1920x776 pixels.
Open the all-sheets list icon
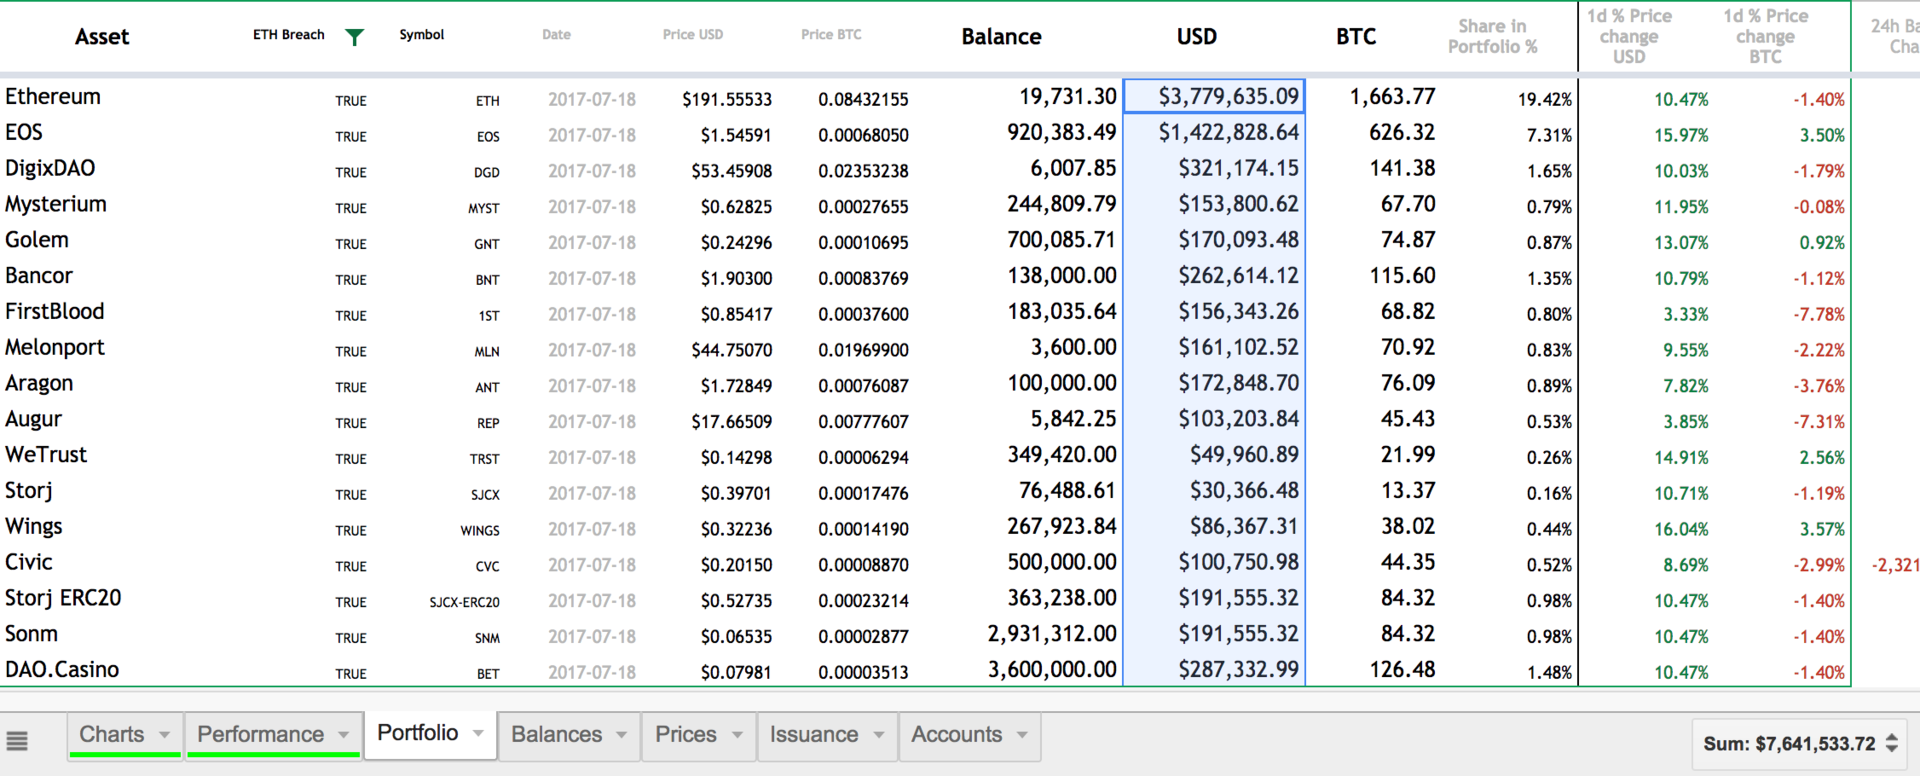[x=17, y=741]
